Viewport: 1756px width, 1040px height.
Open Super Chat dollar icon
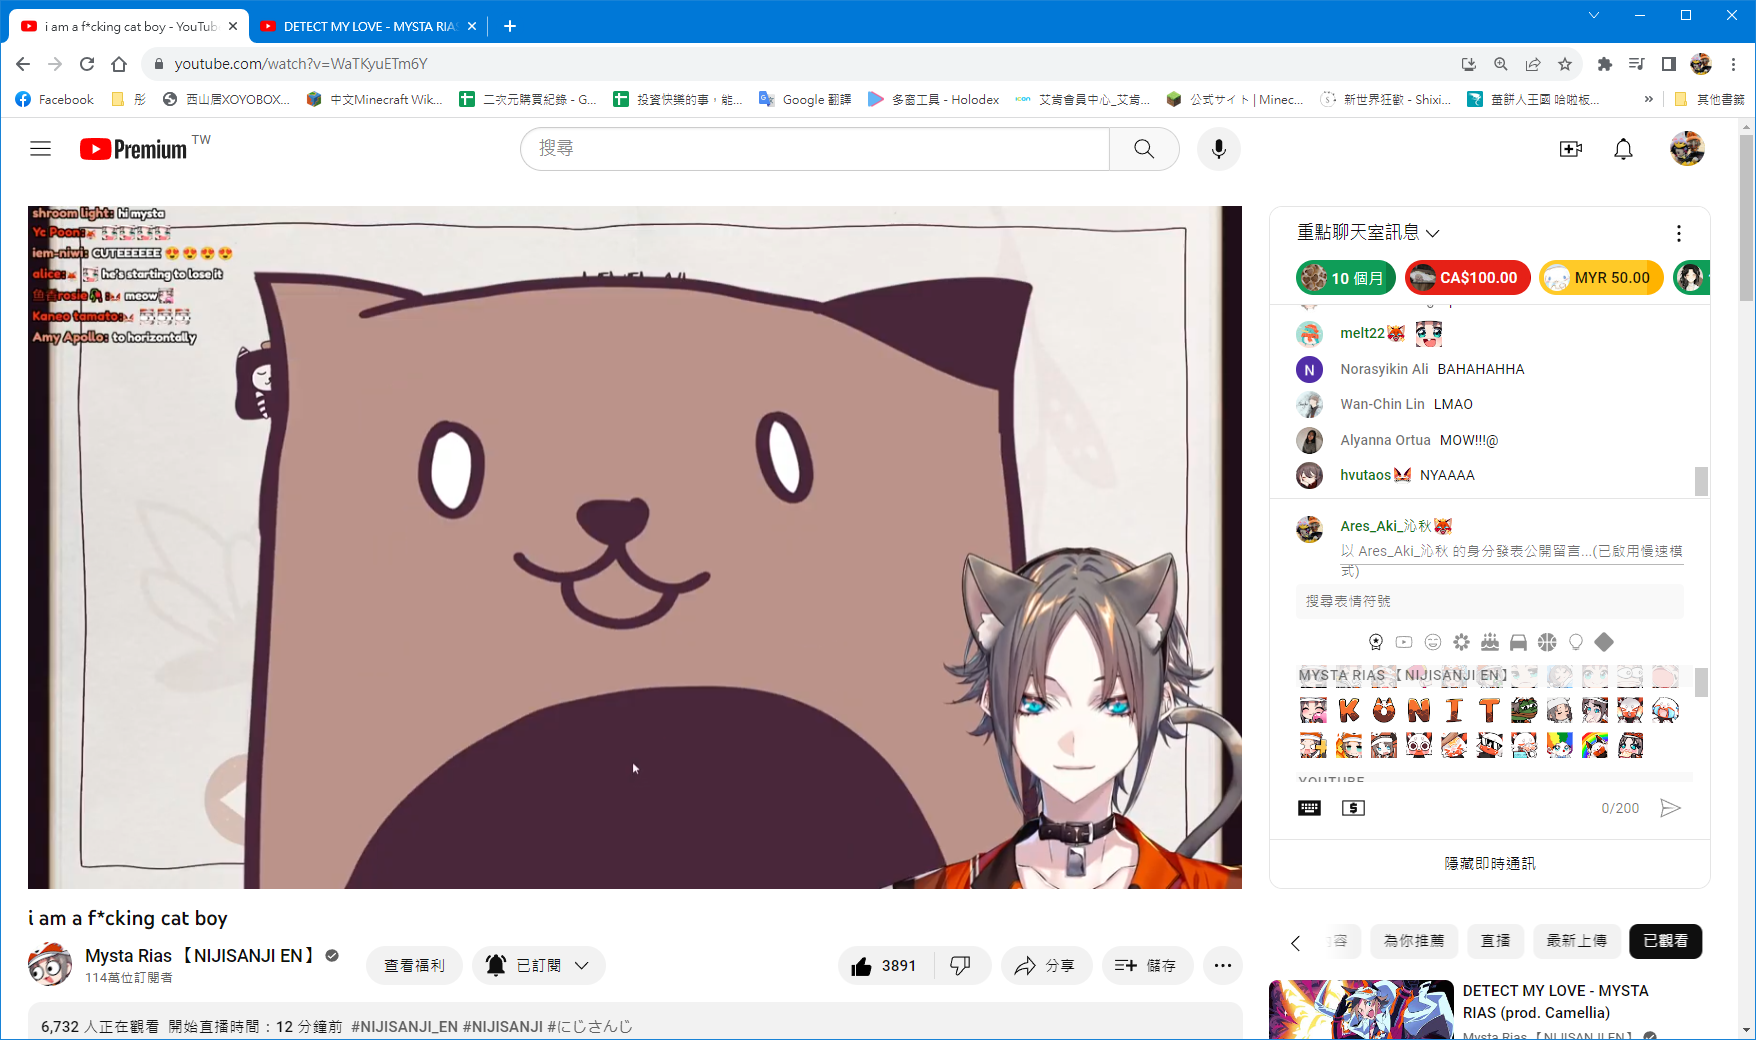[x=1353, y=808]
